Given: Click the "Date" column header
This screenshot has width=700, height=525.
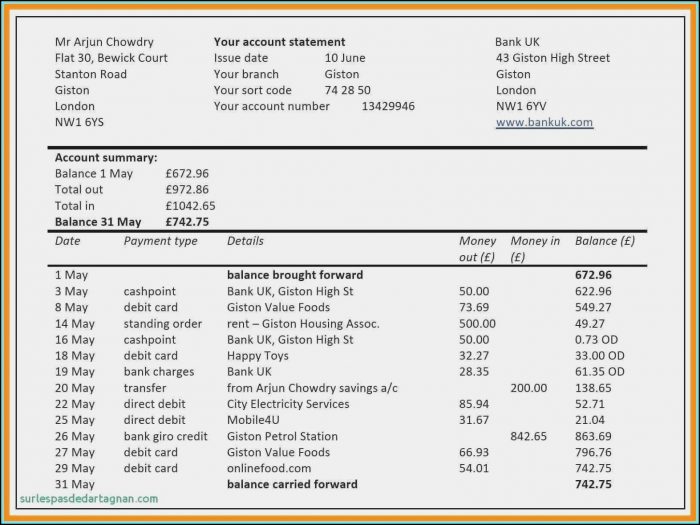Looking at the screenshot, I should pos(68,241).
